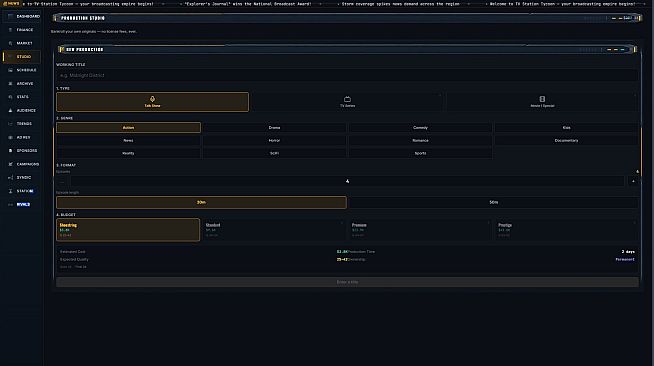This screenshot has width=654, height=366.
Task: Open the Rivals sidebar icon
Action: (10, 205)
